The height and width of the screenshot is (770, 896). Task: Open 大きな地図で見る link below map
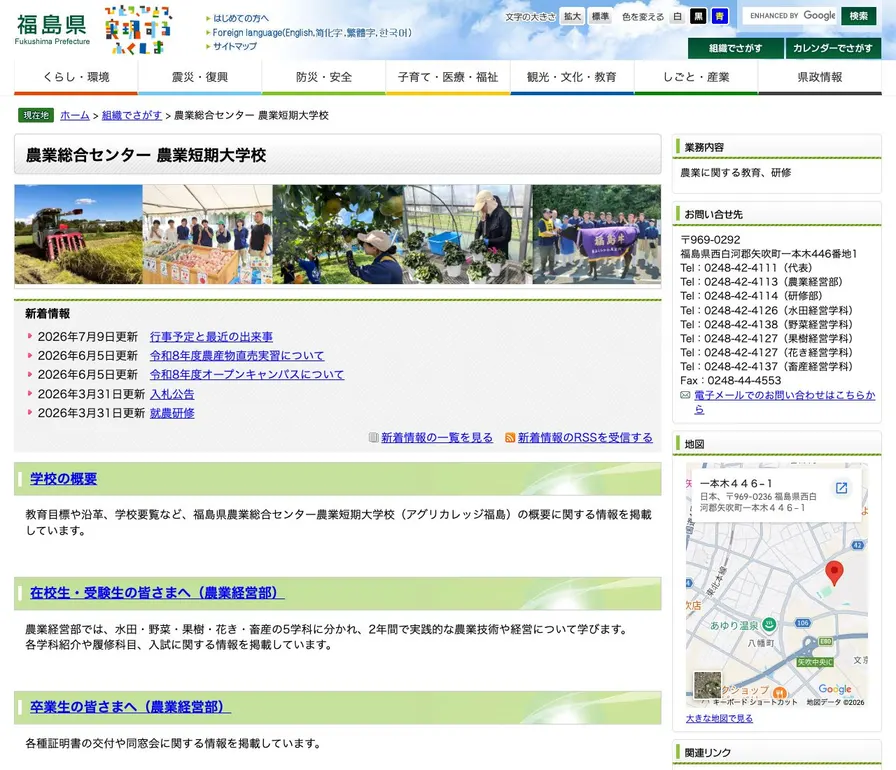719,718
